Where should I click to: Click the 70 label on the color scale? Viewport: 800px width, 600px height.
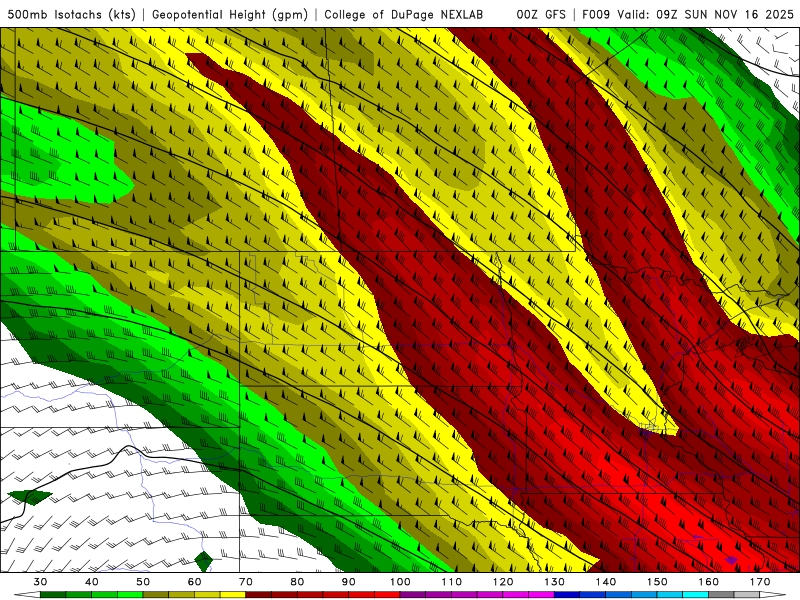click(x=246, y=582)
